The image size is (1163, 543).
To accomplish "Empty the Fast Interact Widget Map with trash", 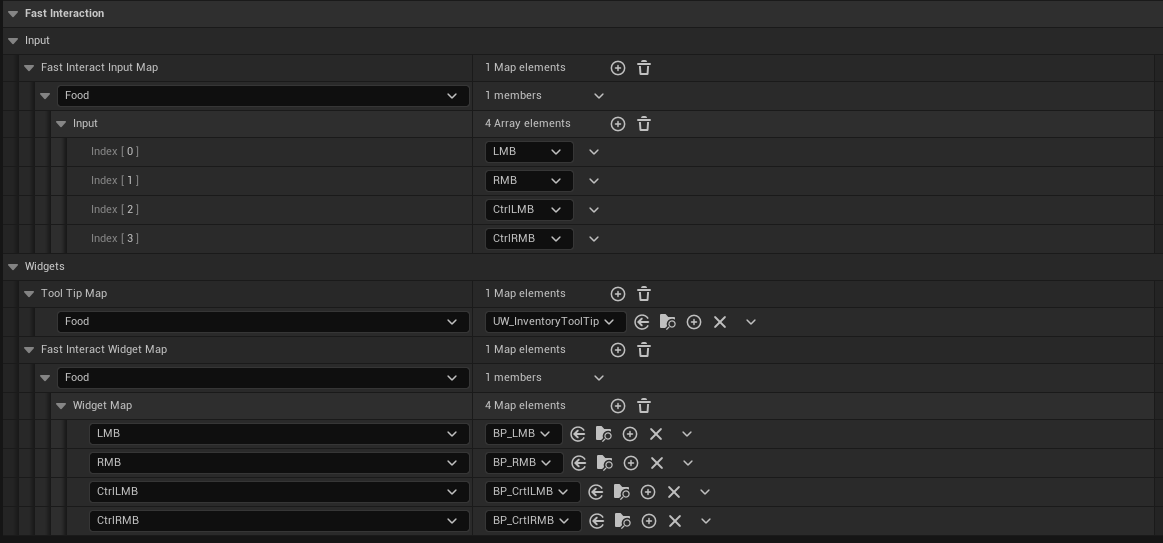I will coord(644,350).
